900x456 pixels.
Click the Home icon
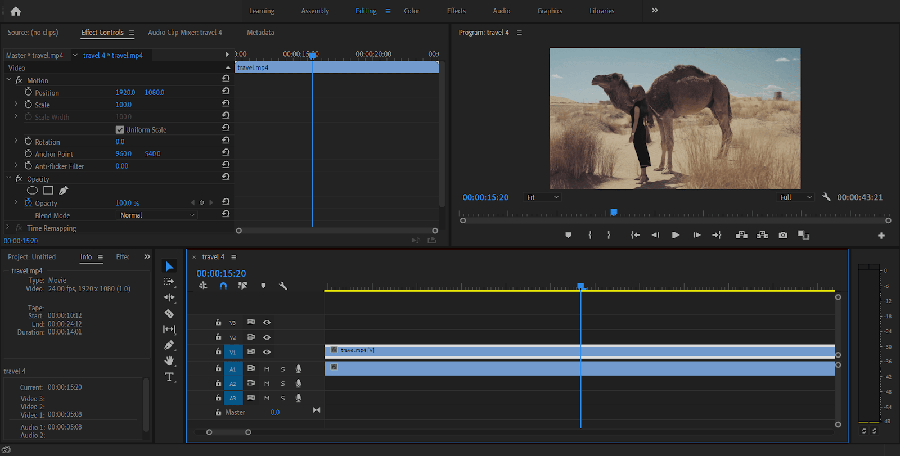click(x=15, y=11)
